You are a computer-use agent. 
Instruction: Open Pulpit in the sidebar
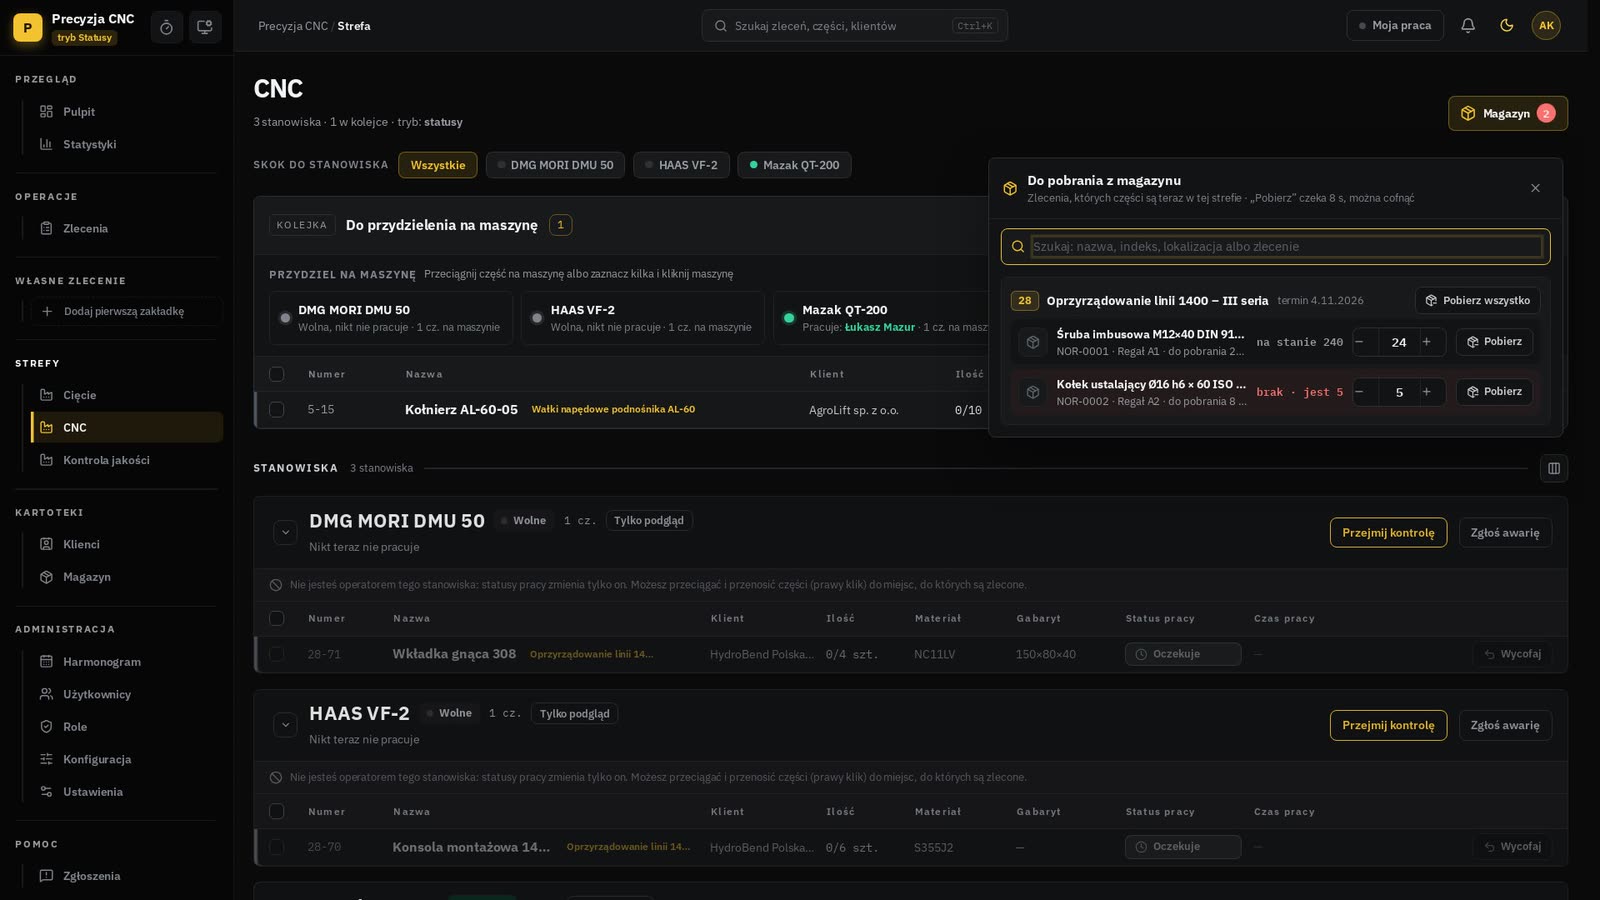click(127, 112)
